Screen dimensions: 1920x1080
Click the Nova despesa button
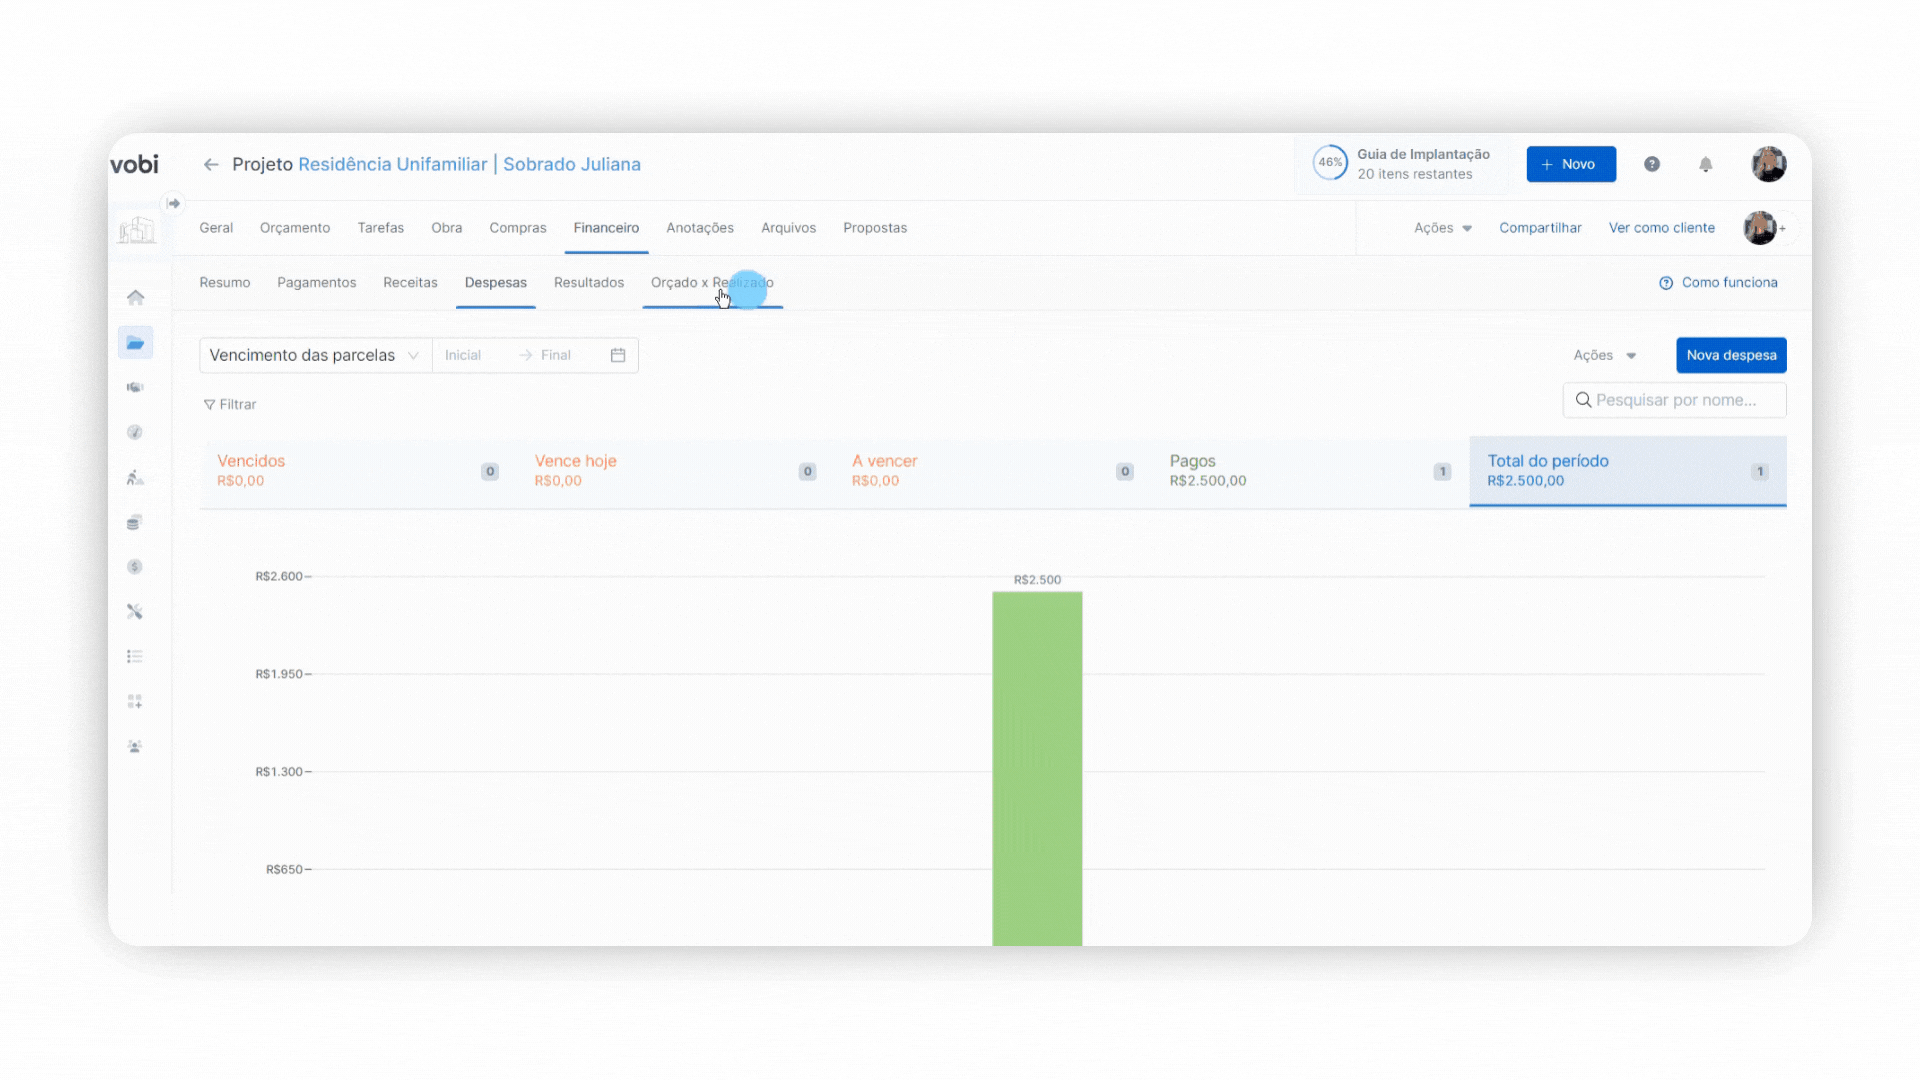pyautogui.click(x=1731, y=356)
